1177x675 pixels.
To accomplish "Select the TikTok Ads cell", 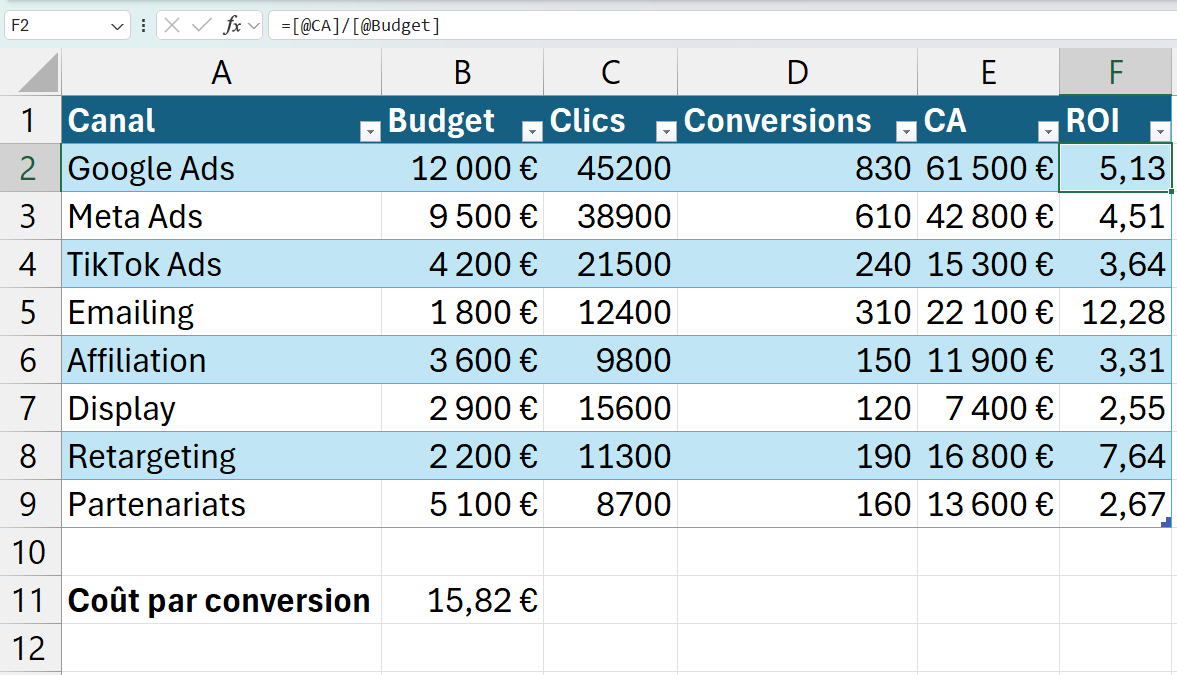I will click(221, 264).
